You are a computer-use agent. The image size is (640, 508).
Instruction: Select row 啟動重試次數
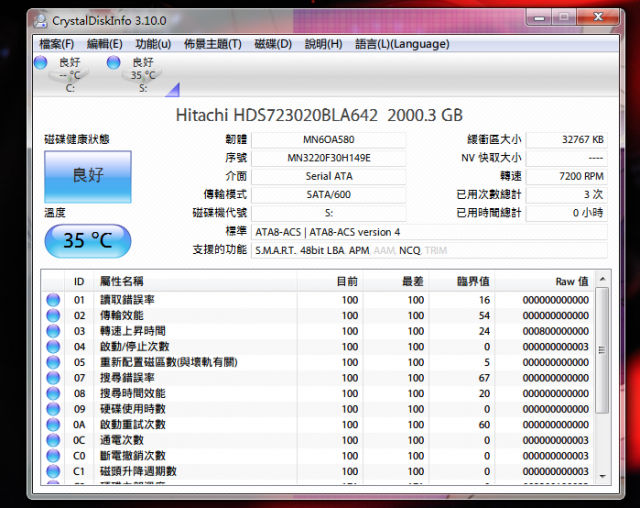click(318, 425)
